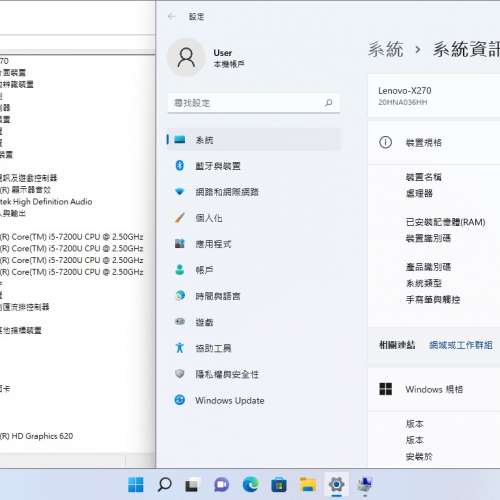
Task: Open 協助工具 accessibility settings
Action: [x=254, y=348]
